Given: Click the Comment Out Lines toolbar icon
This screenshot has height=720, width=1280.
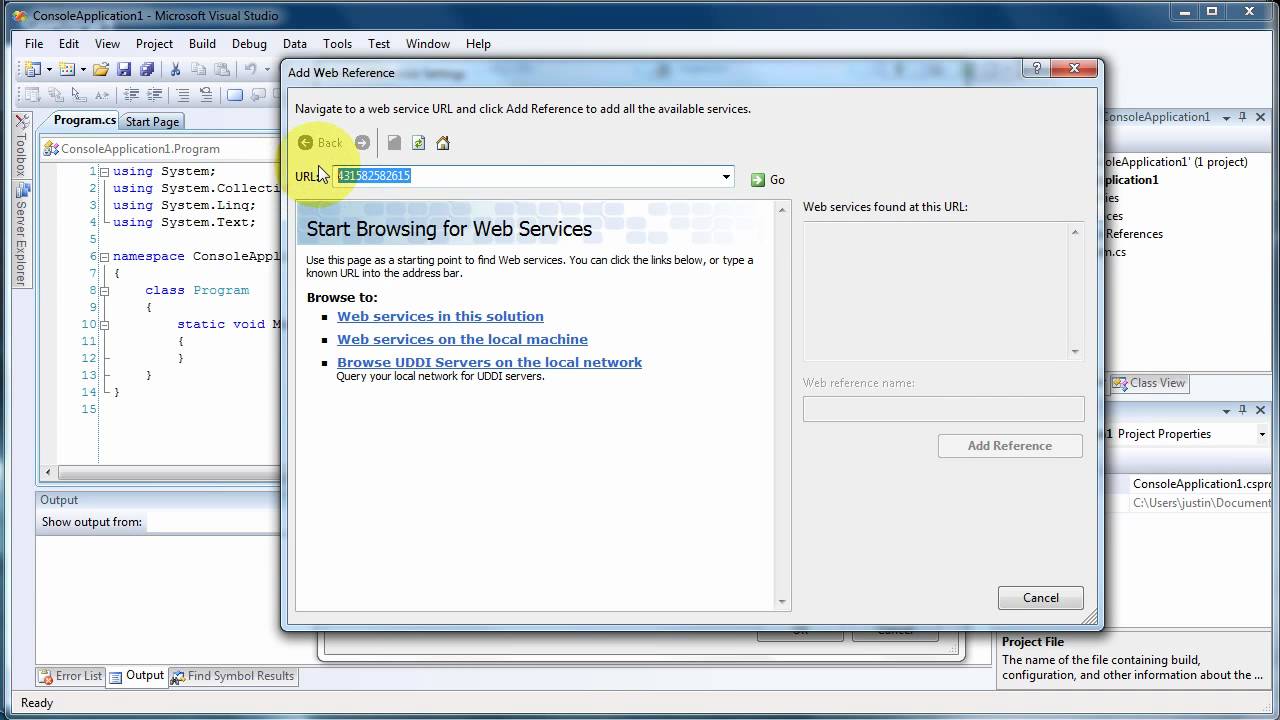Looking at the screenshot, I should (x=182, y=95).
